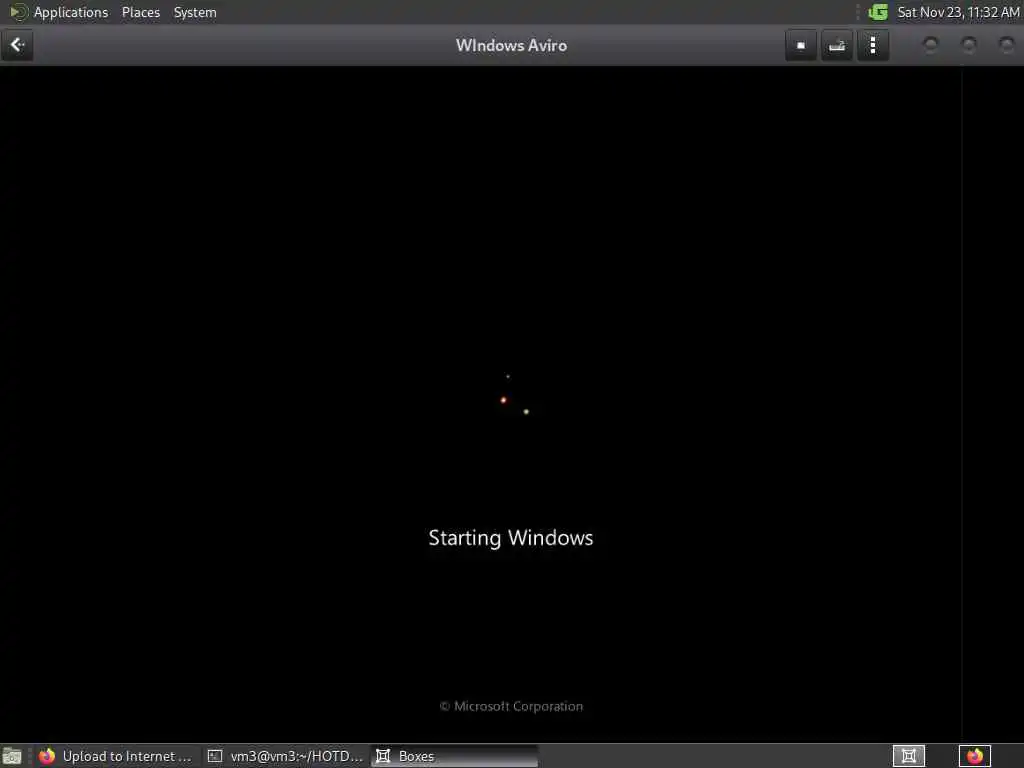This screenshot has height=768, width=1024.
Task: Click the show desktop icon in bottom panel
Action: point(12,756)
